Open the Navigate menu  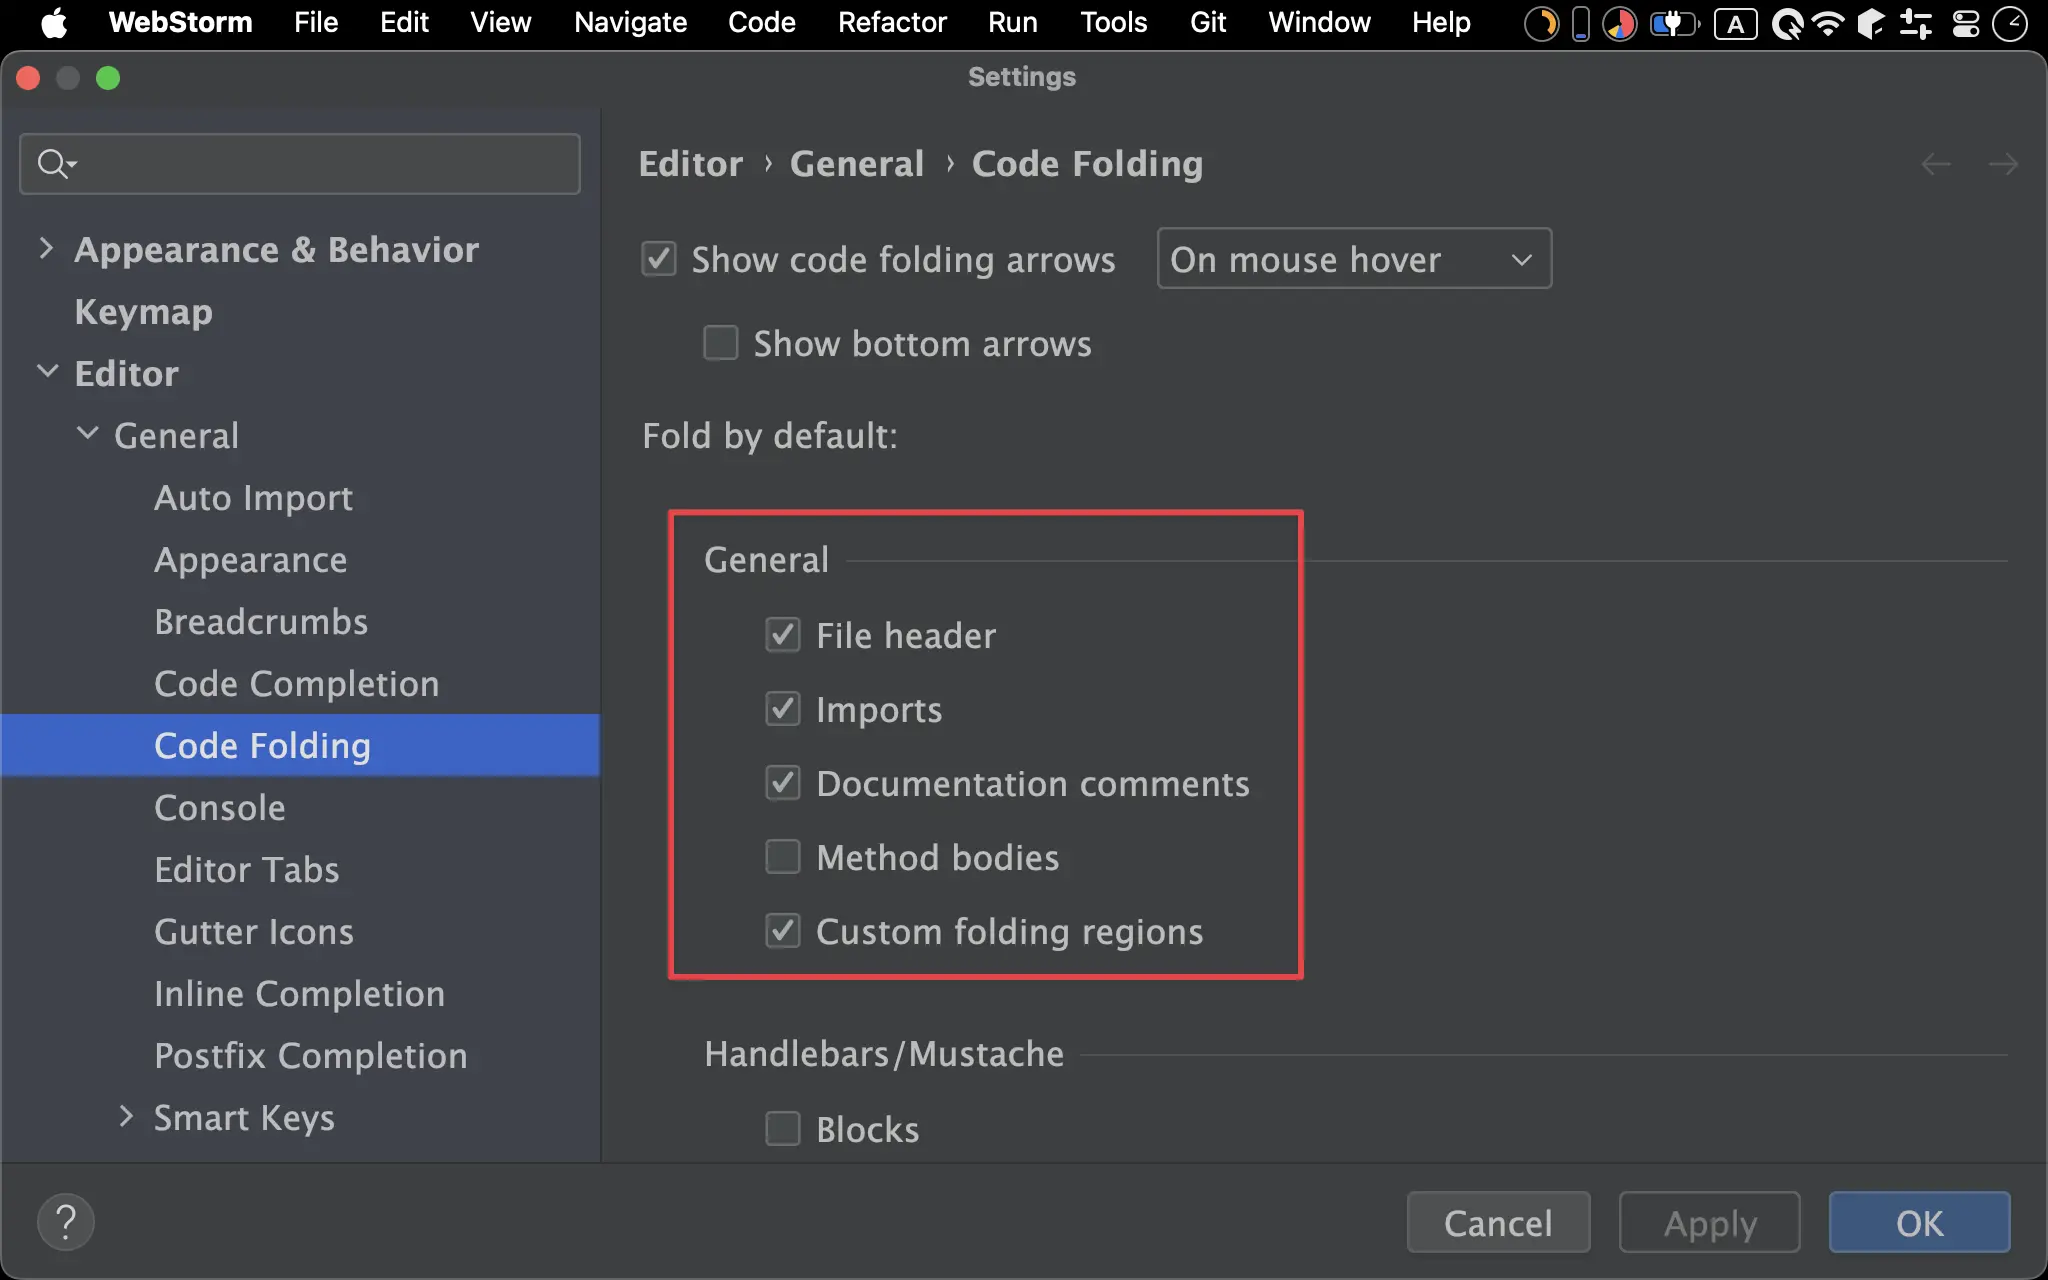[630, 22]
